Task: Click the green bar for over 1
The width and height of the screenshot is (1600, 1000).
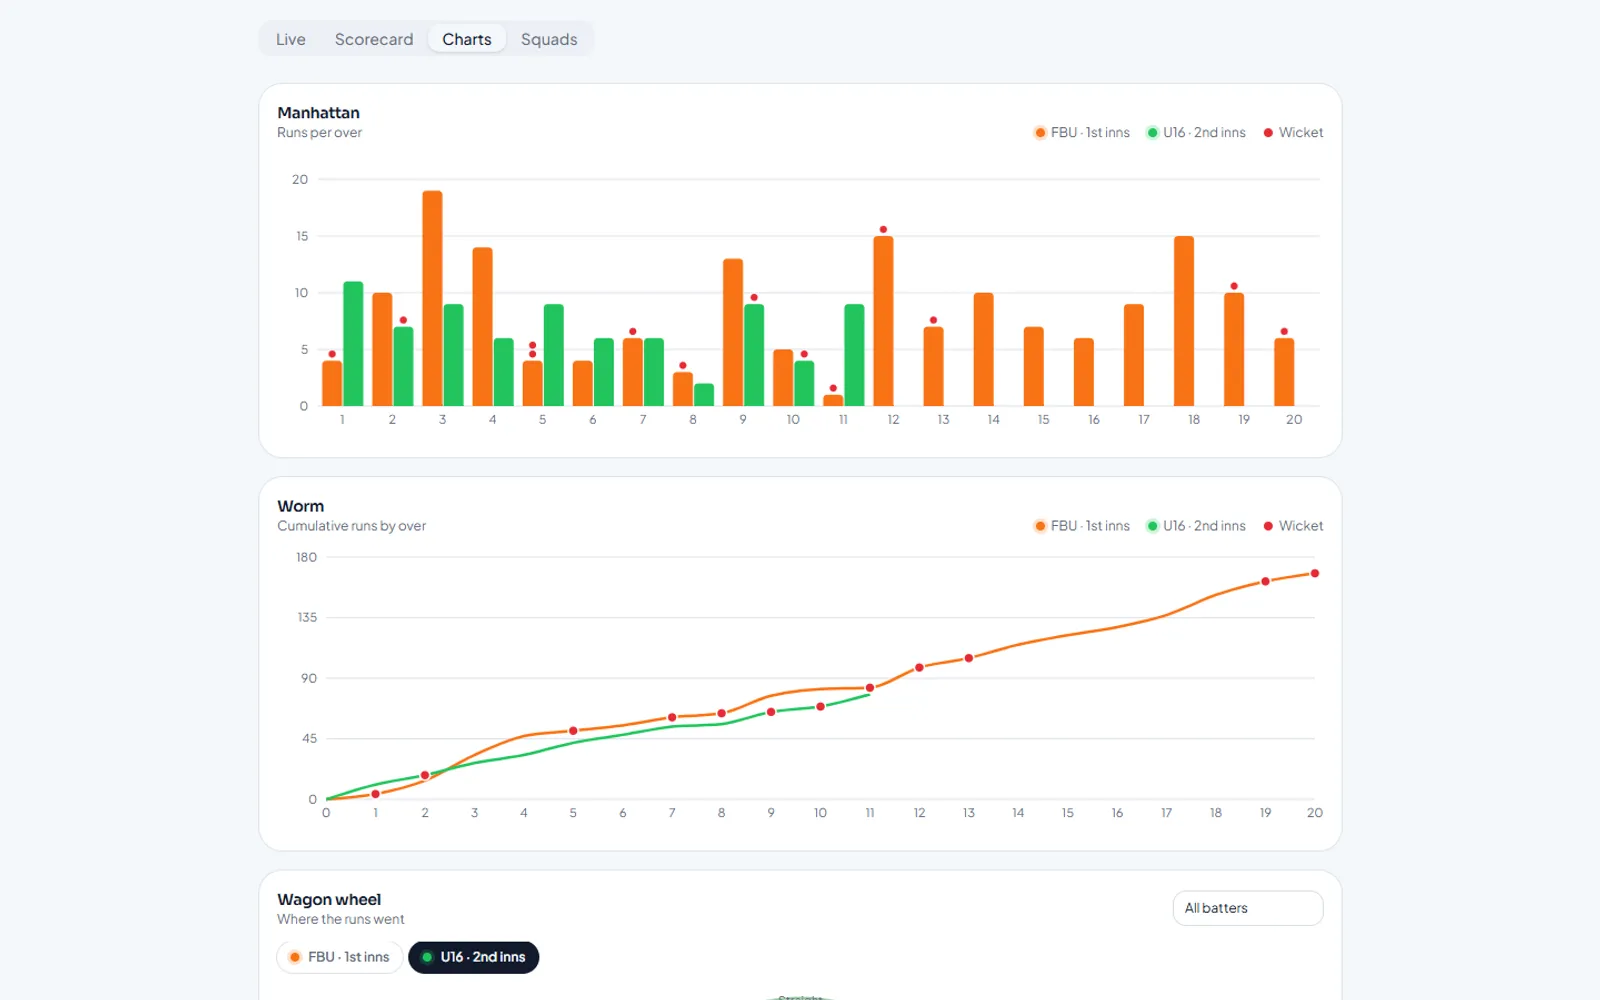Action: click(x=353, y=344)
